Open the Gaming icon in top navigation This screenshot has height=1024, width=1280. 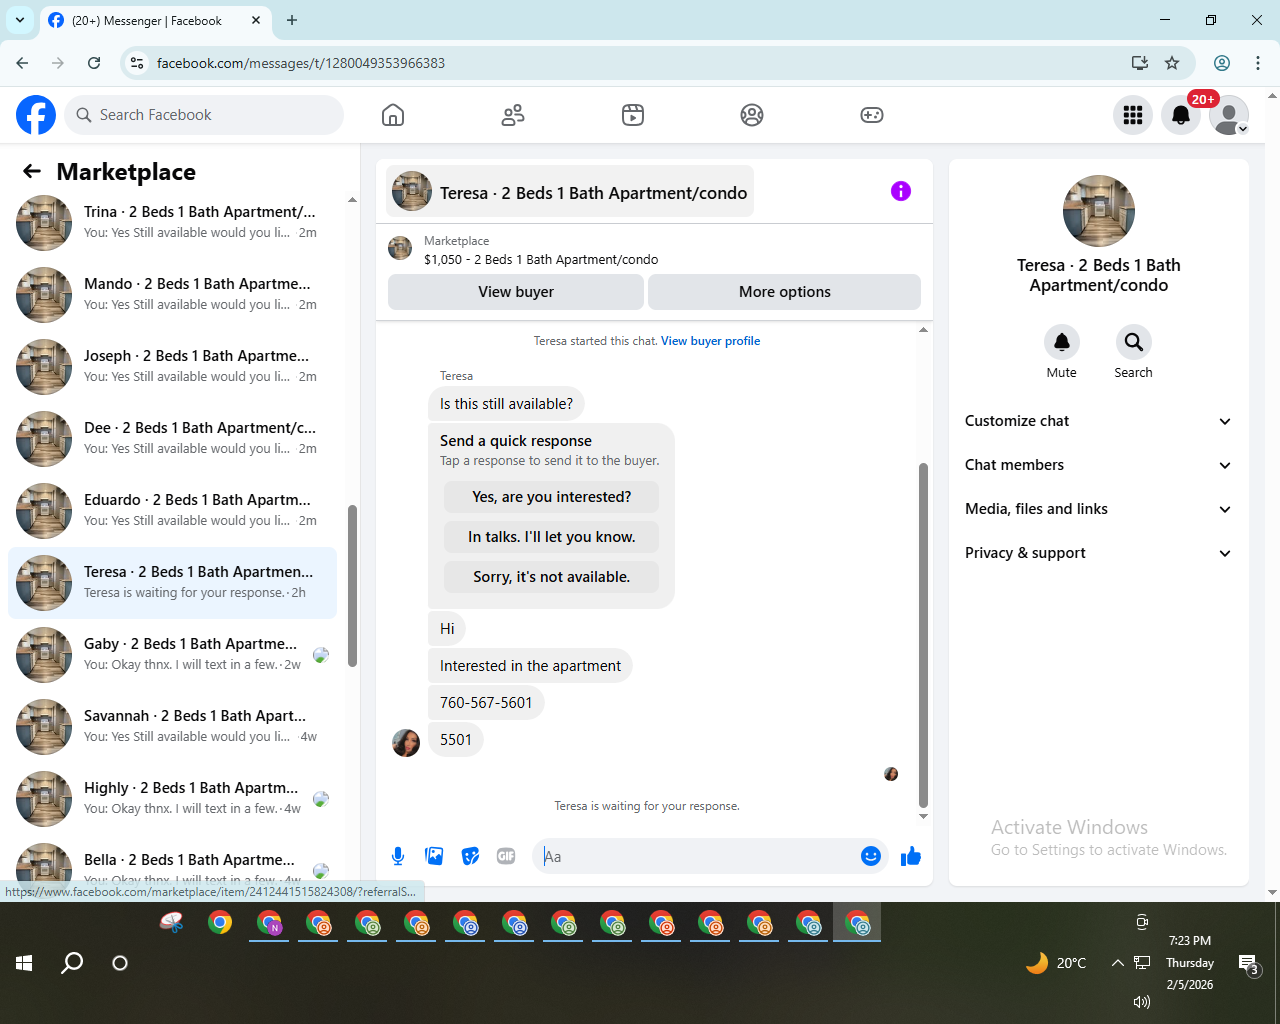[x=872, y=115]
